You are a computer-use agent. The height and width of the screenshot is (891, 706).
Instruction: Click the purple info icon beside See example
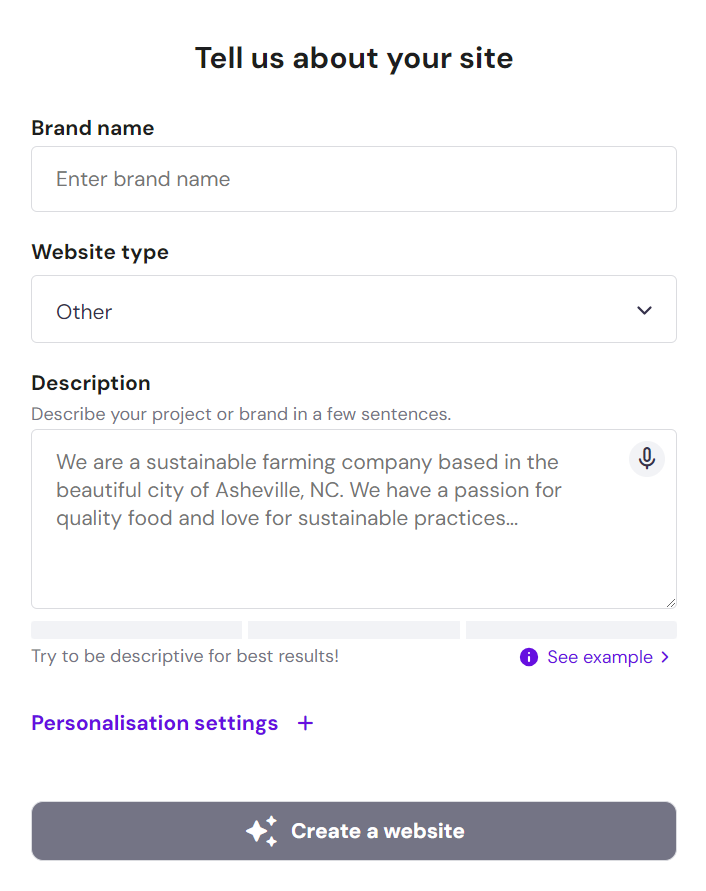(529, 657)
